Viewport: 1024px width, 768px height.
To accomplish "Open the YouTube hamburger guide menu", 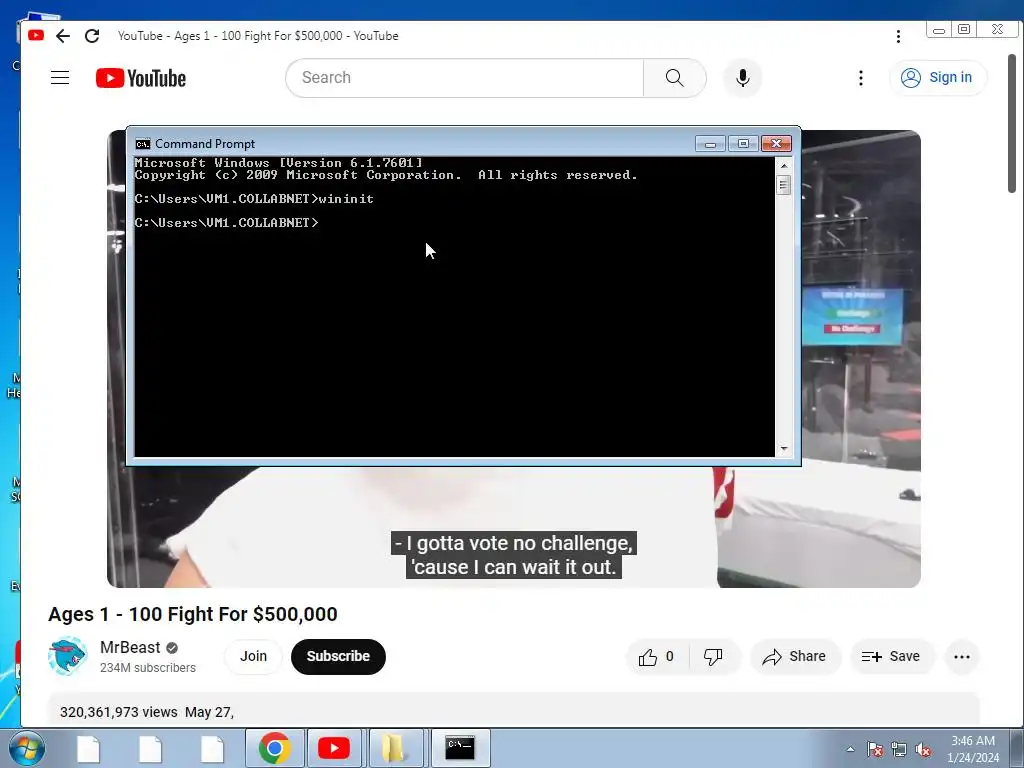I will [x=60, y=78].
